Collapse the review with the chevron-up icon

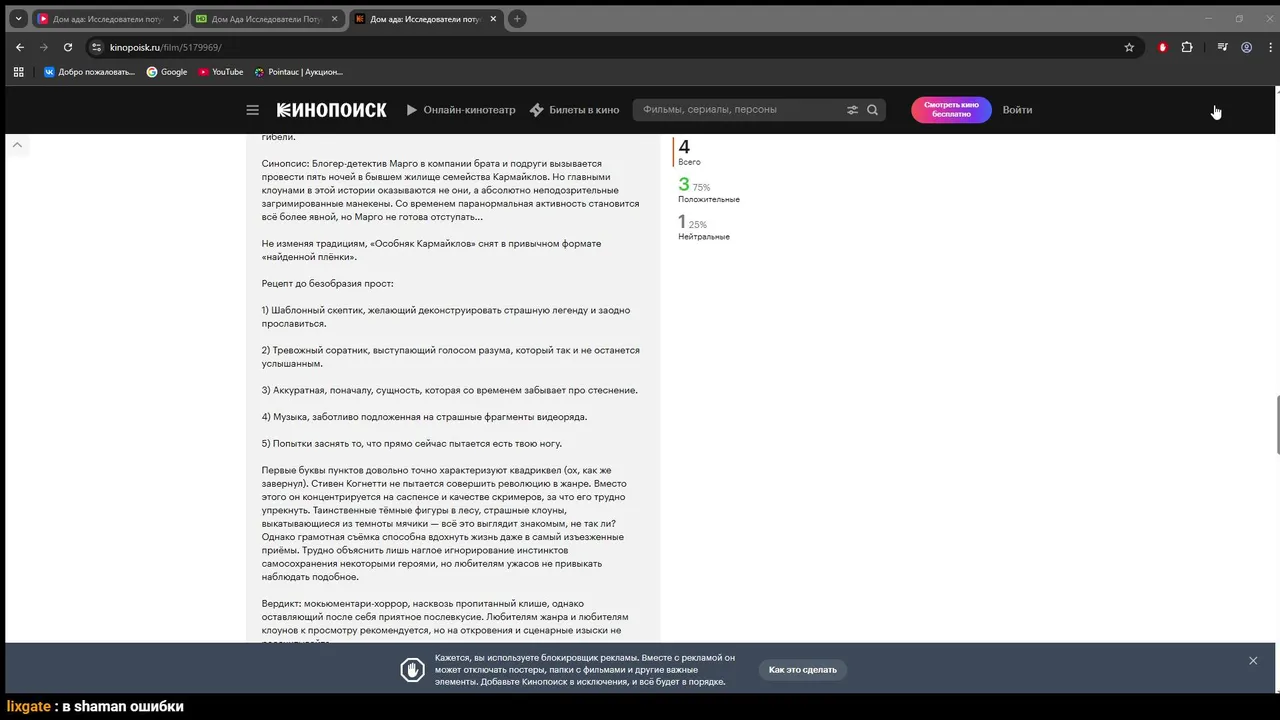pos(17,145)
